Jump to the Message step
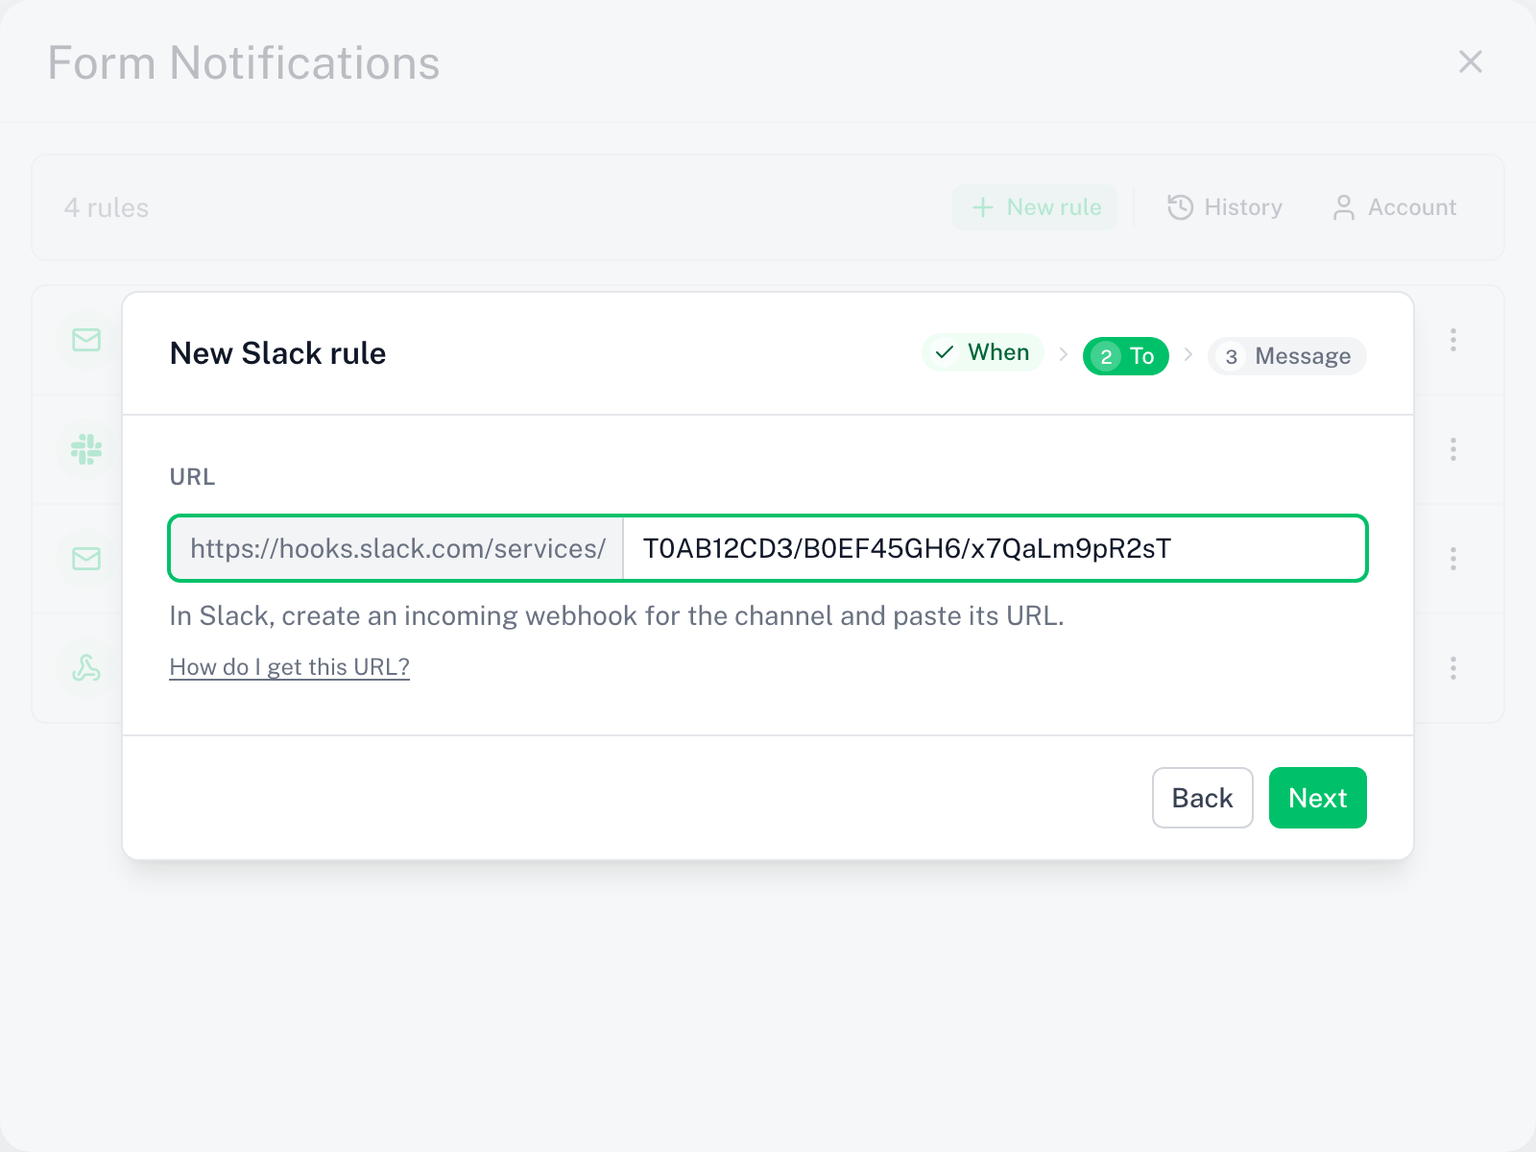The image size is (1536, 1152). pyautogui.click(x=1287, y=356)
